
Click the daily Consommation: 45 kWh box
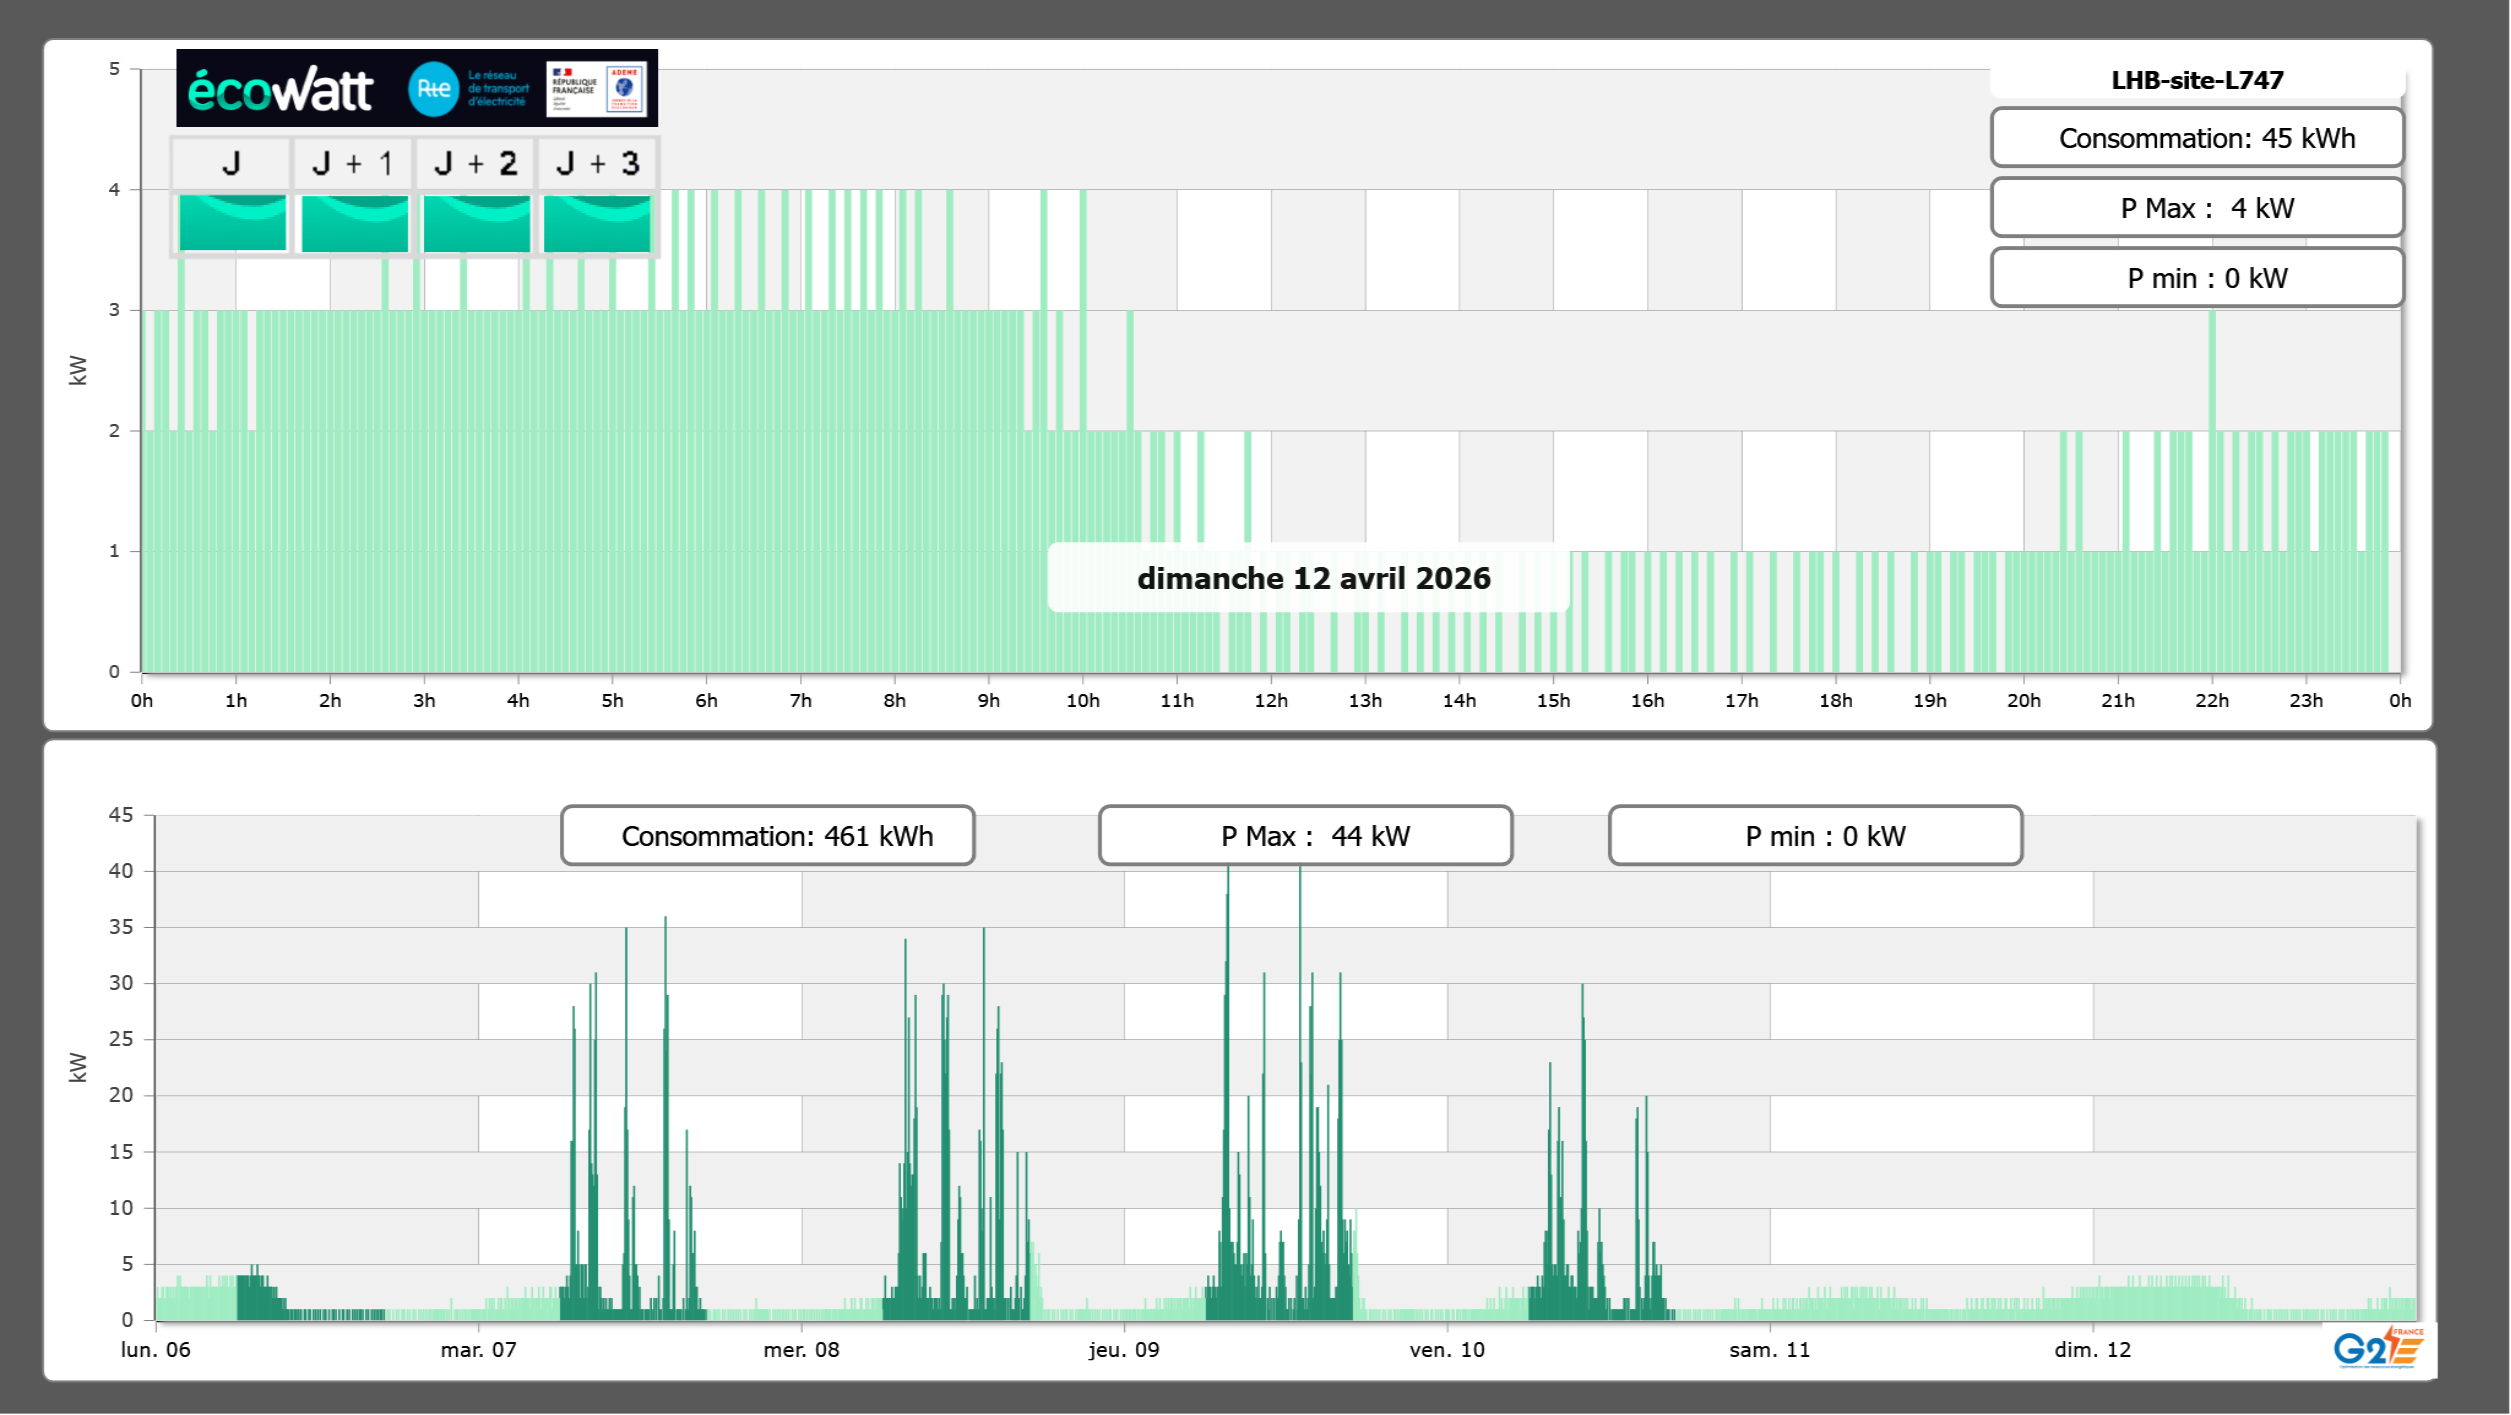(2196, 138)
